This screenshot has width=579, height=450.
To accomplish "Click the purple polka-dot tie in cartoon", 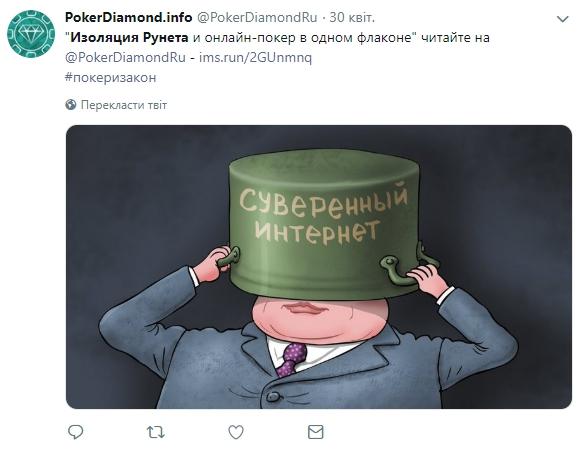I will pyautogui.click(x=292, y=359).
